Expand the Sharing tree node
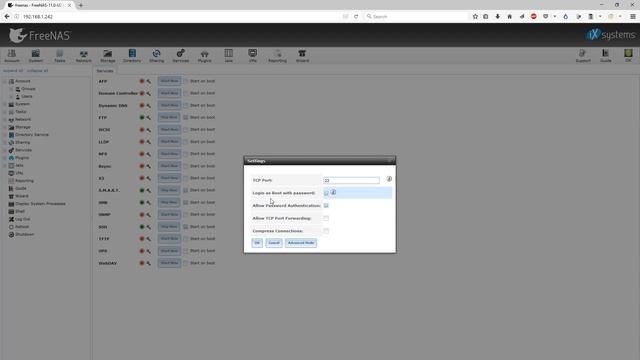 pos(5,142)
